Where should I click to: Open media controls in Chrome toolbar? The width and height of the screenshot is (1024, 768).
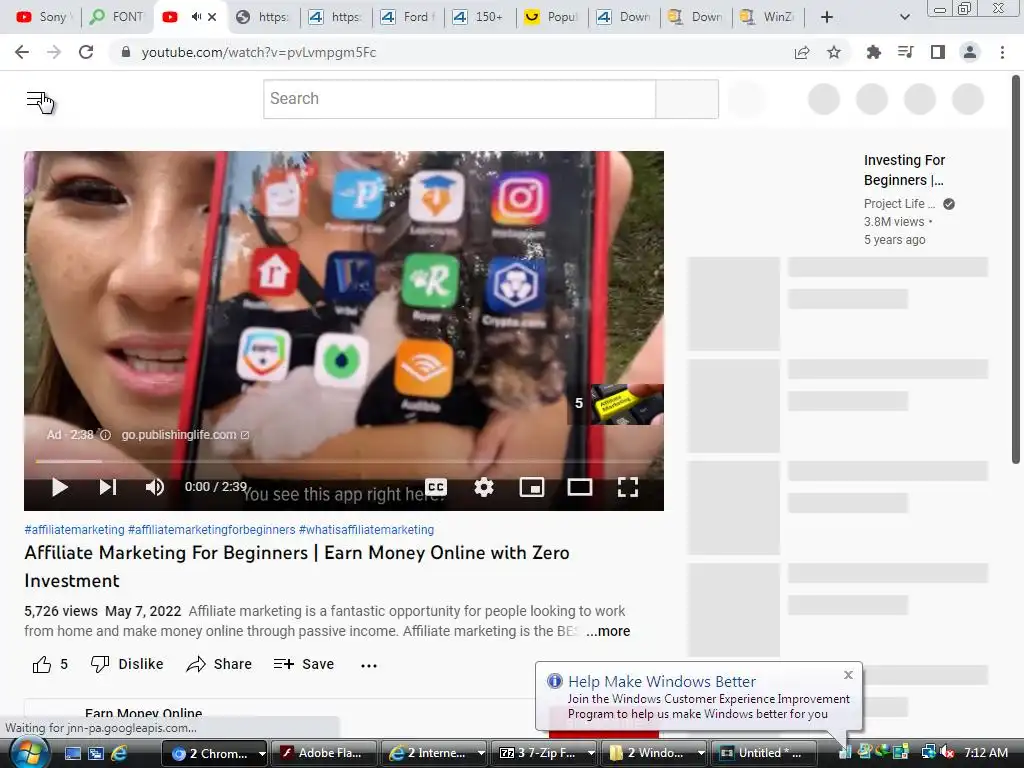905,52
